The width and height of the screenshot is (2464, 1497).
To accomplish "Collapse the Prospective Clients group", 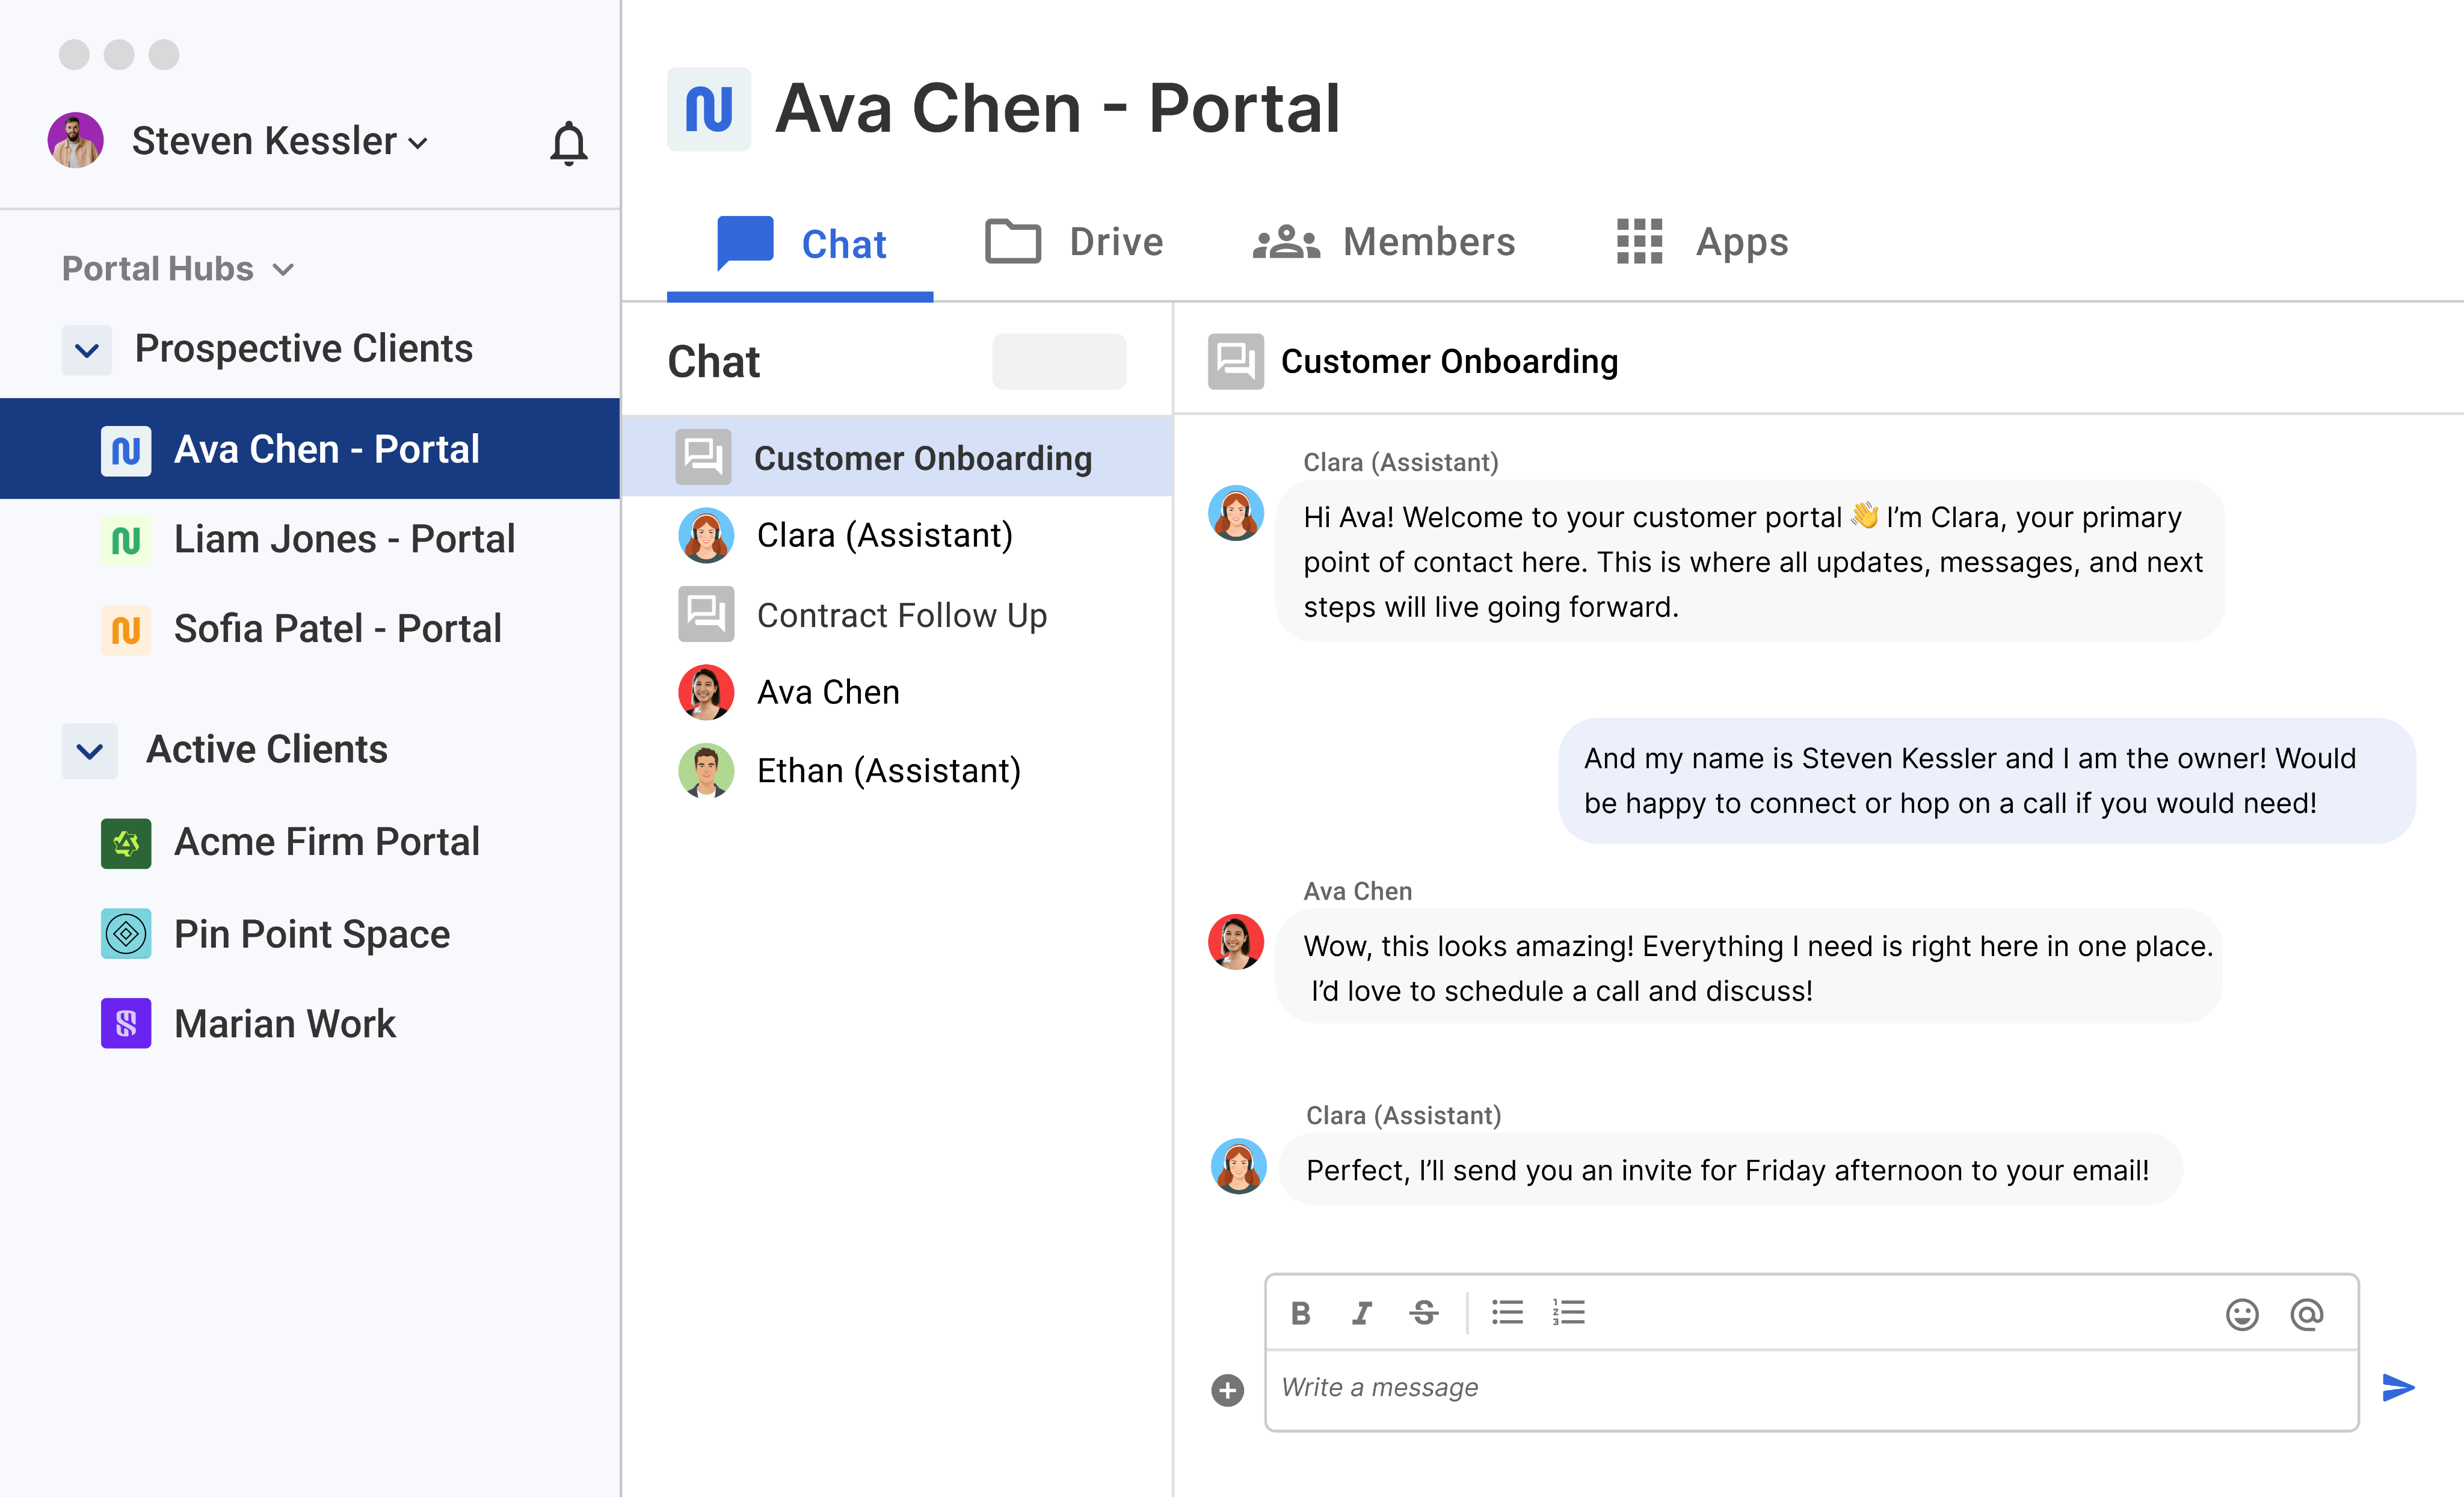I will coord(87,351).
